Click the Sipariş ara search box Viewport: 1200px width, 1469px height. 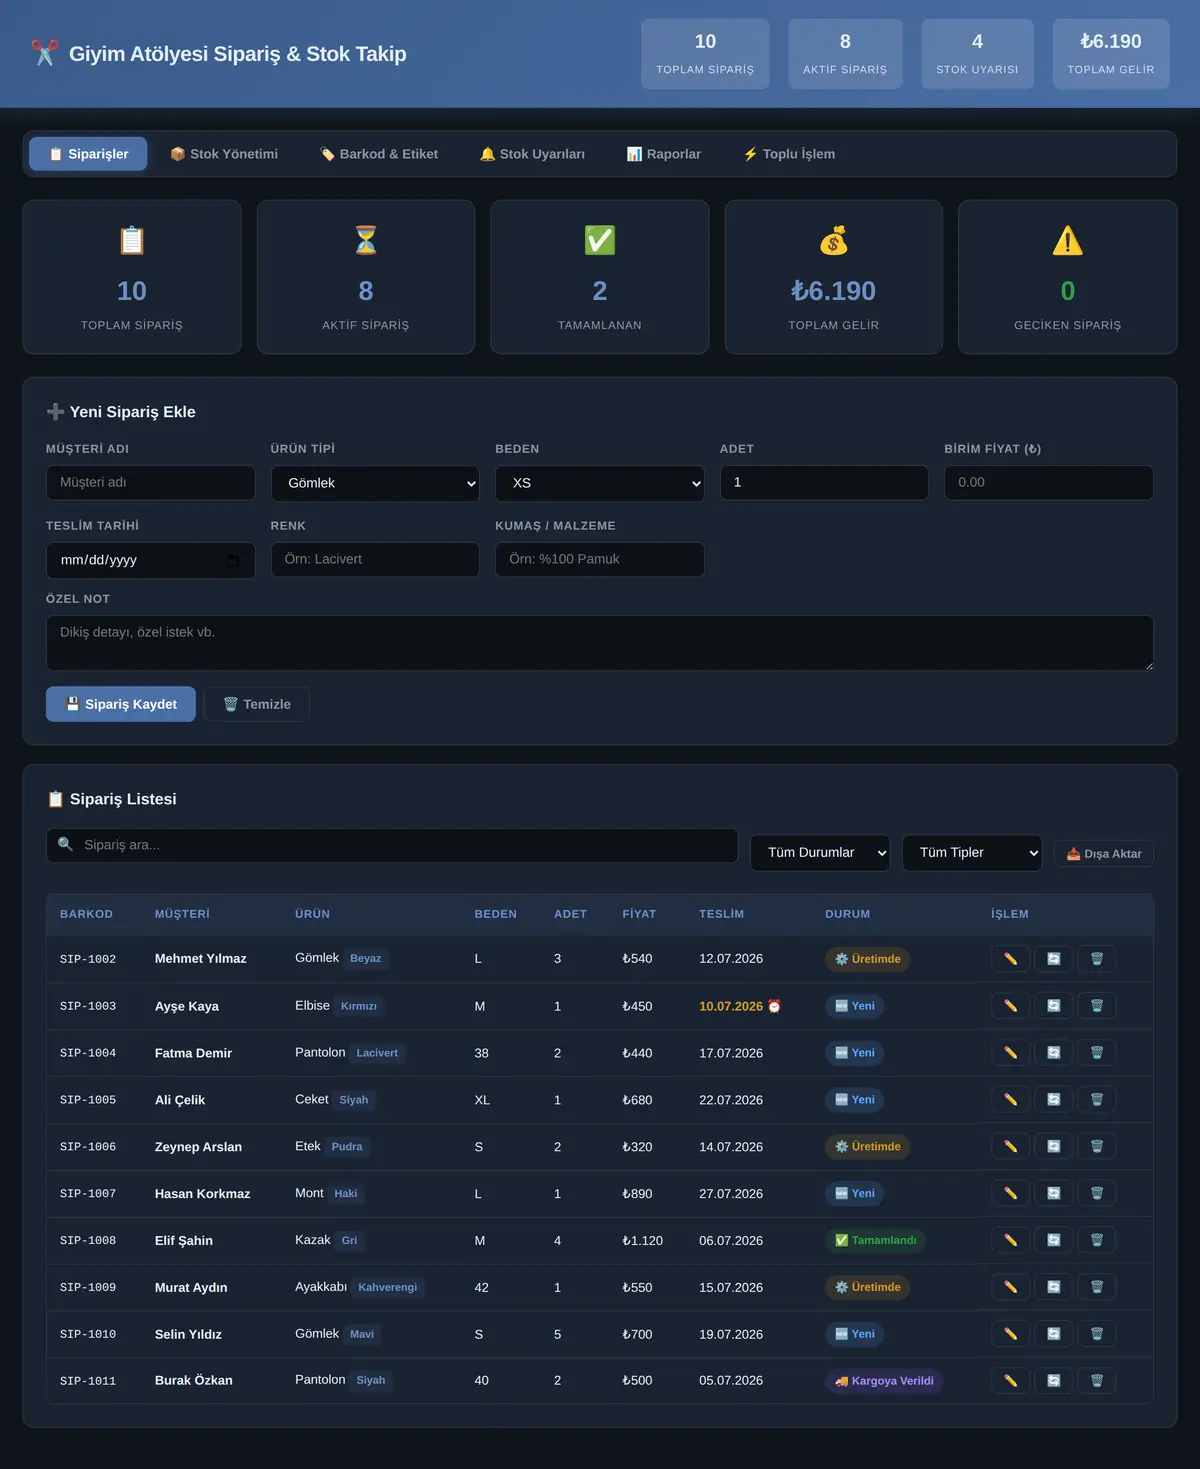pos(392,845)
